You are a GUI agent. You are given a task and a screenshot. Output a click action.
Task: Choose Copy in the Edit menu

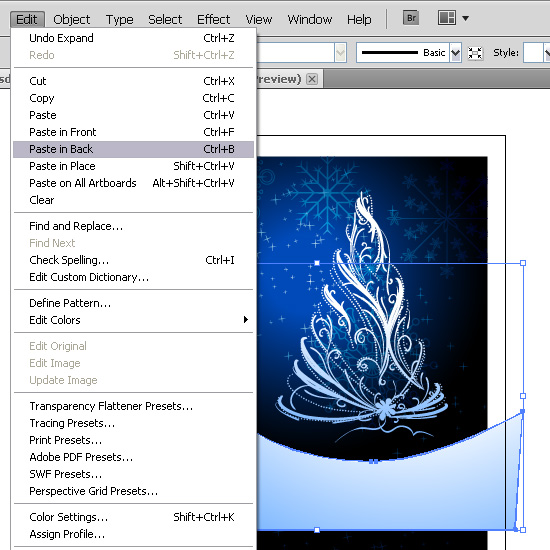point(133,98)
